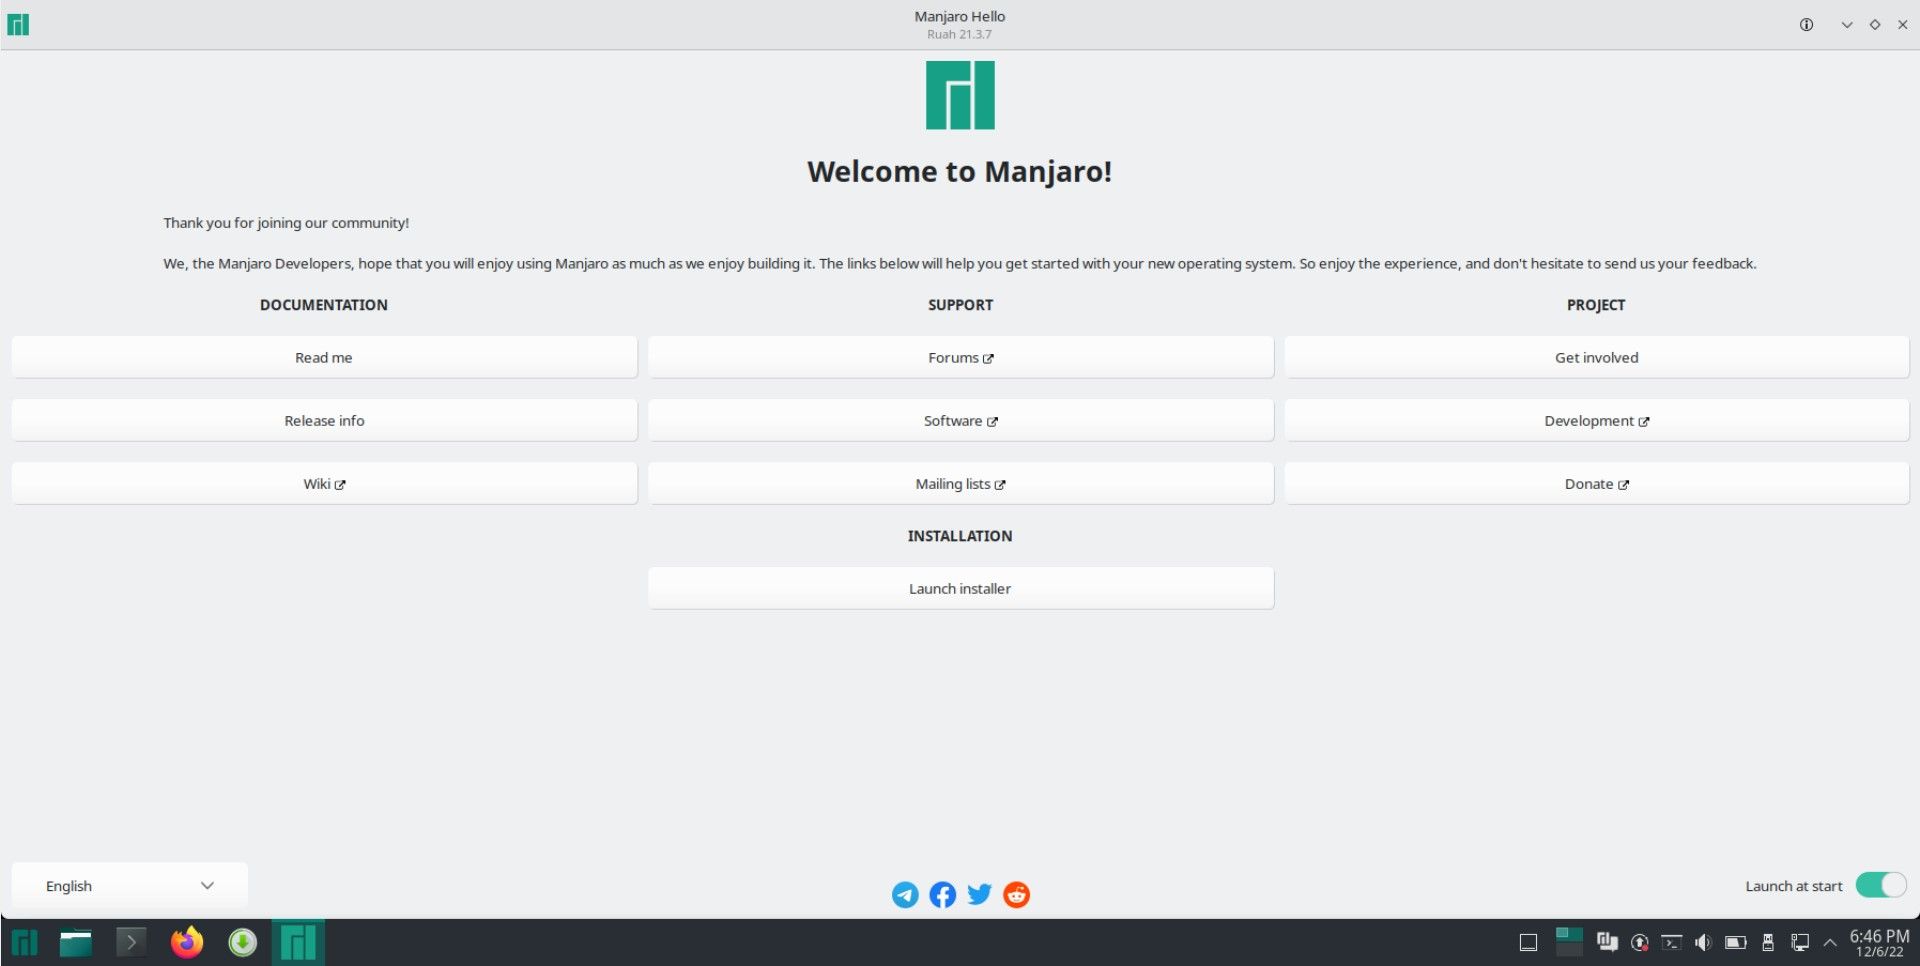Screen dimensions: 1920x966
Task: Expand hidden system tray icons arrow
Action: click(1830, 942)
